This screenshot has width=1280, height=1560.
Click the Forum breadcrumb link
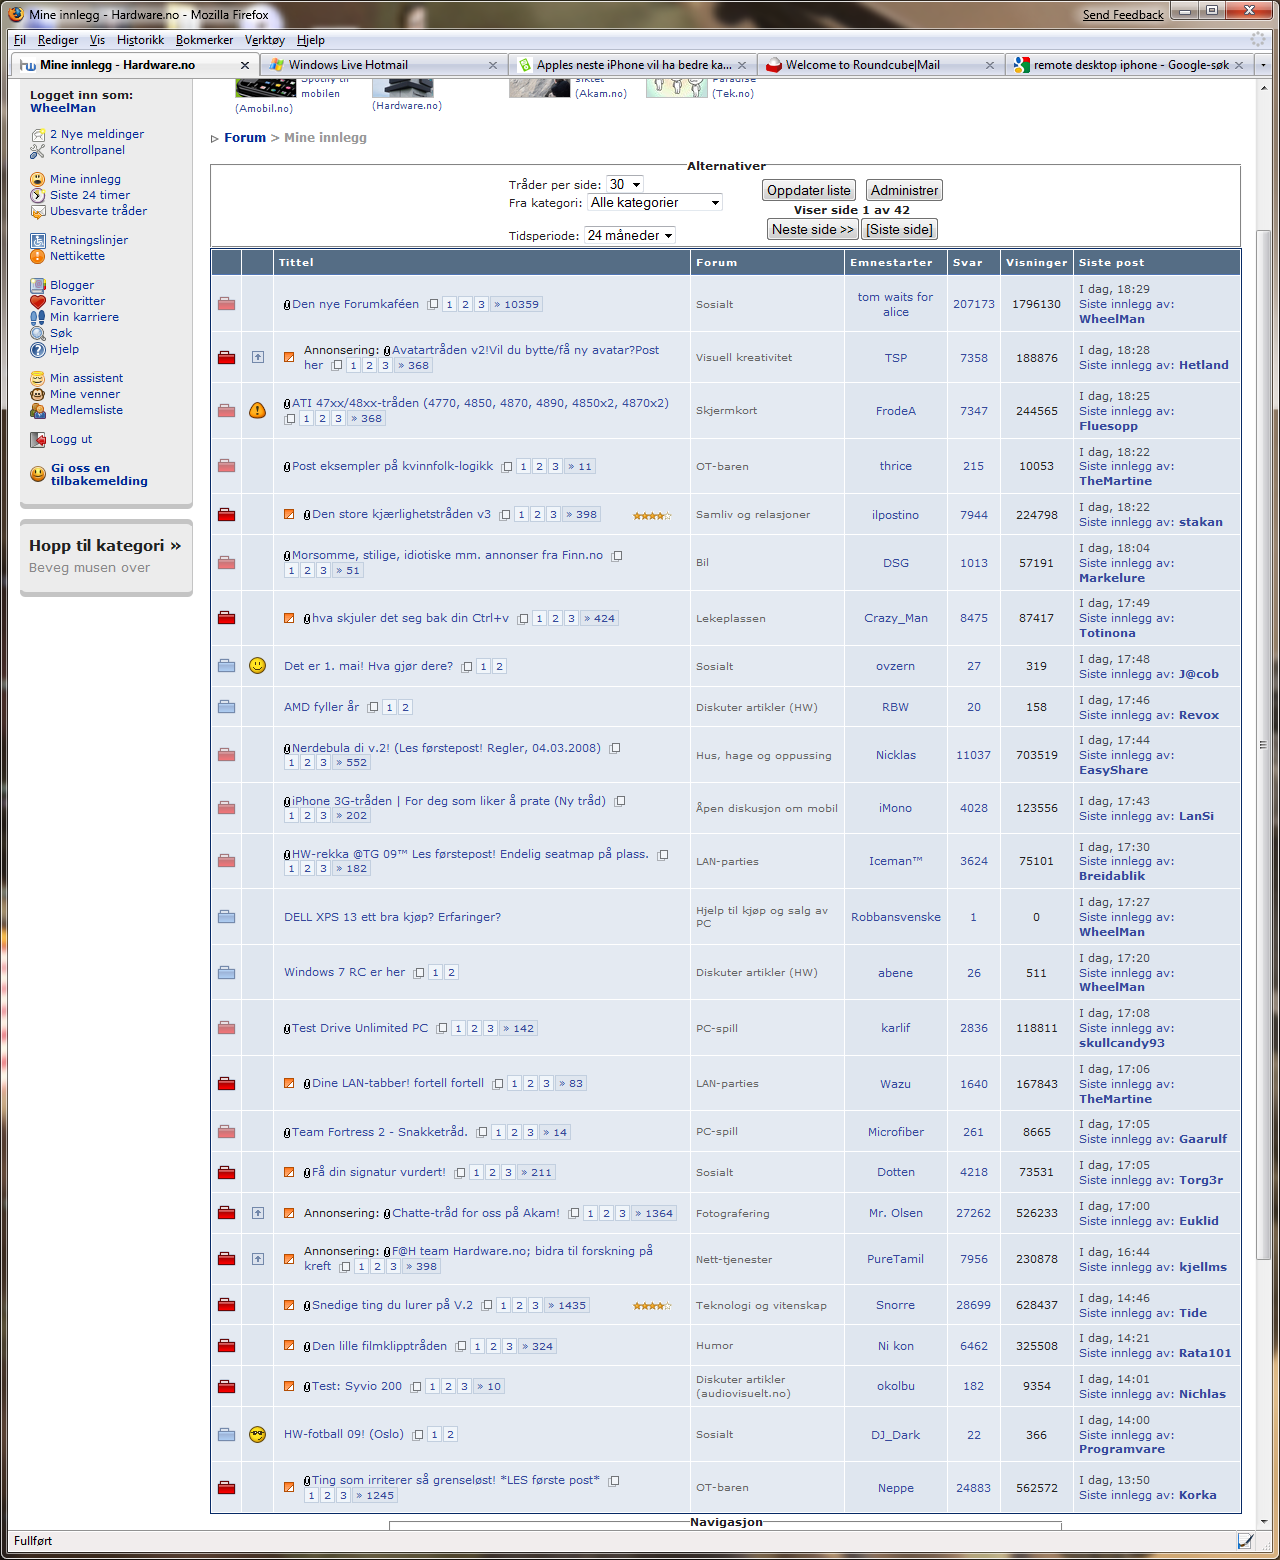245,138
